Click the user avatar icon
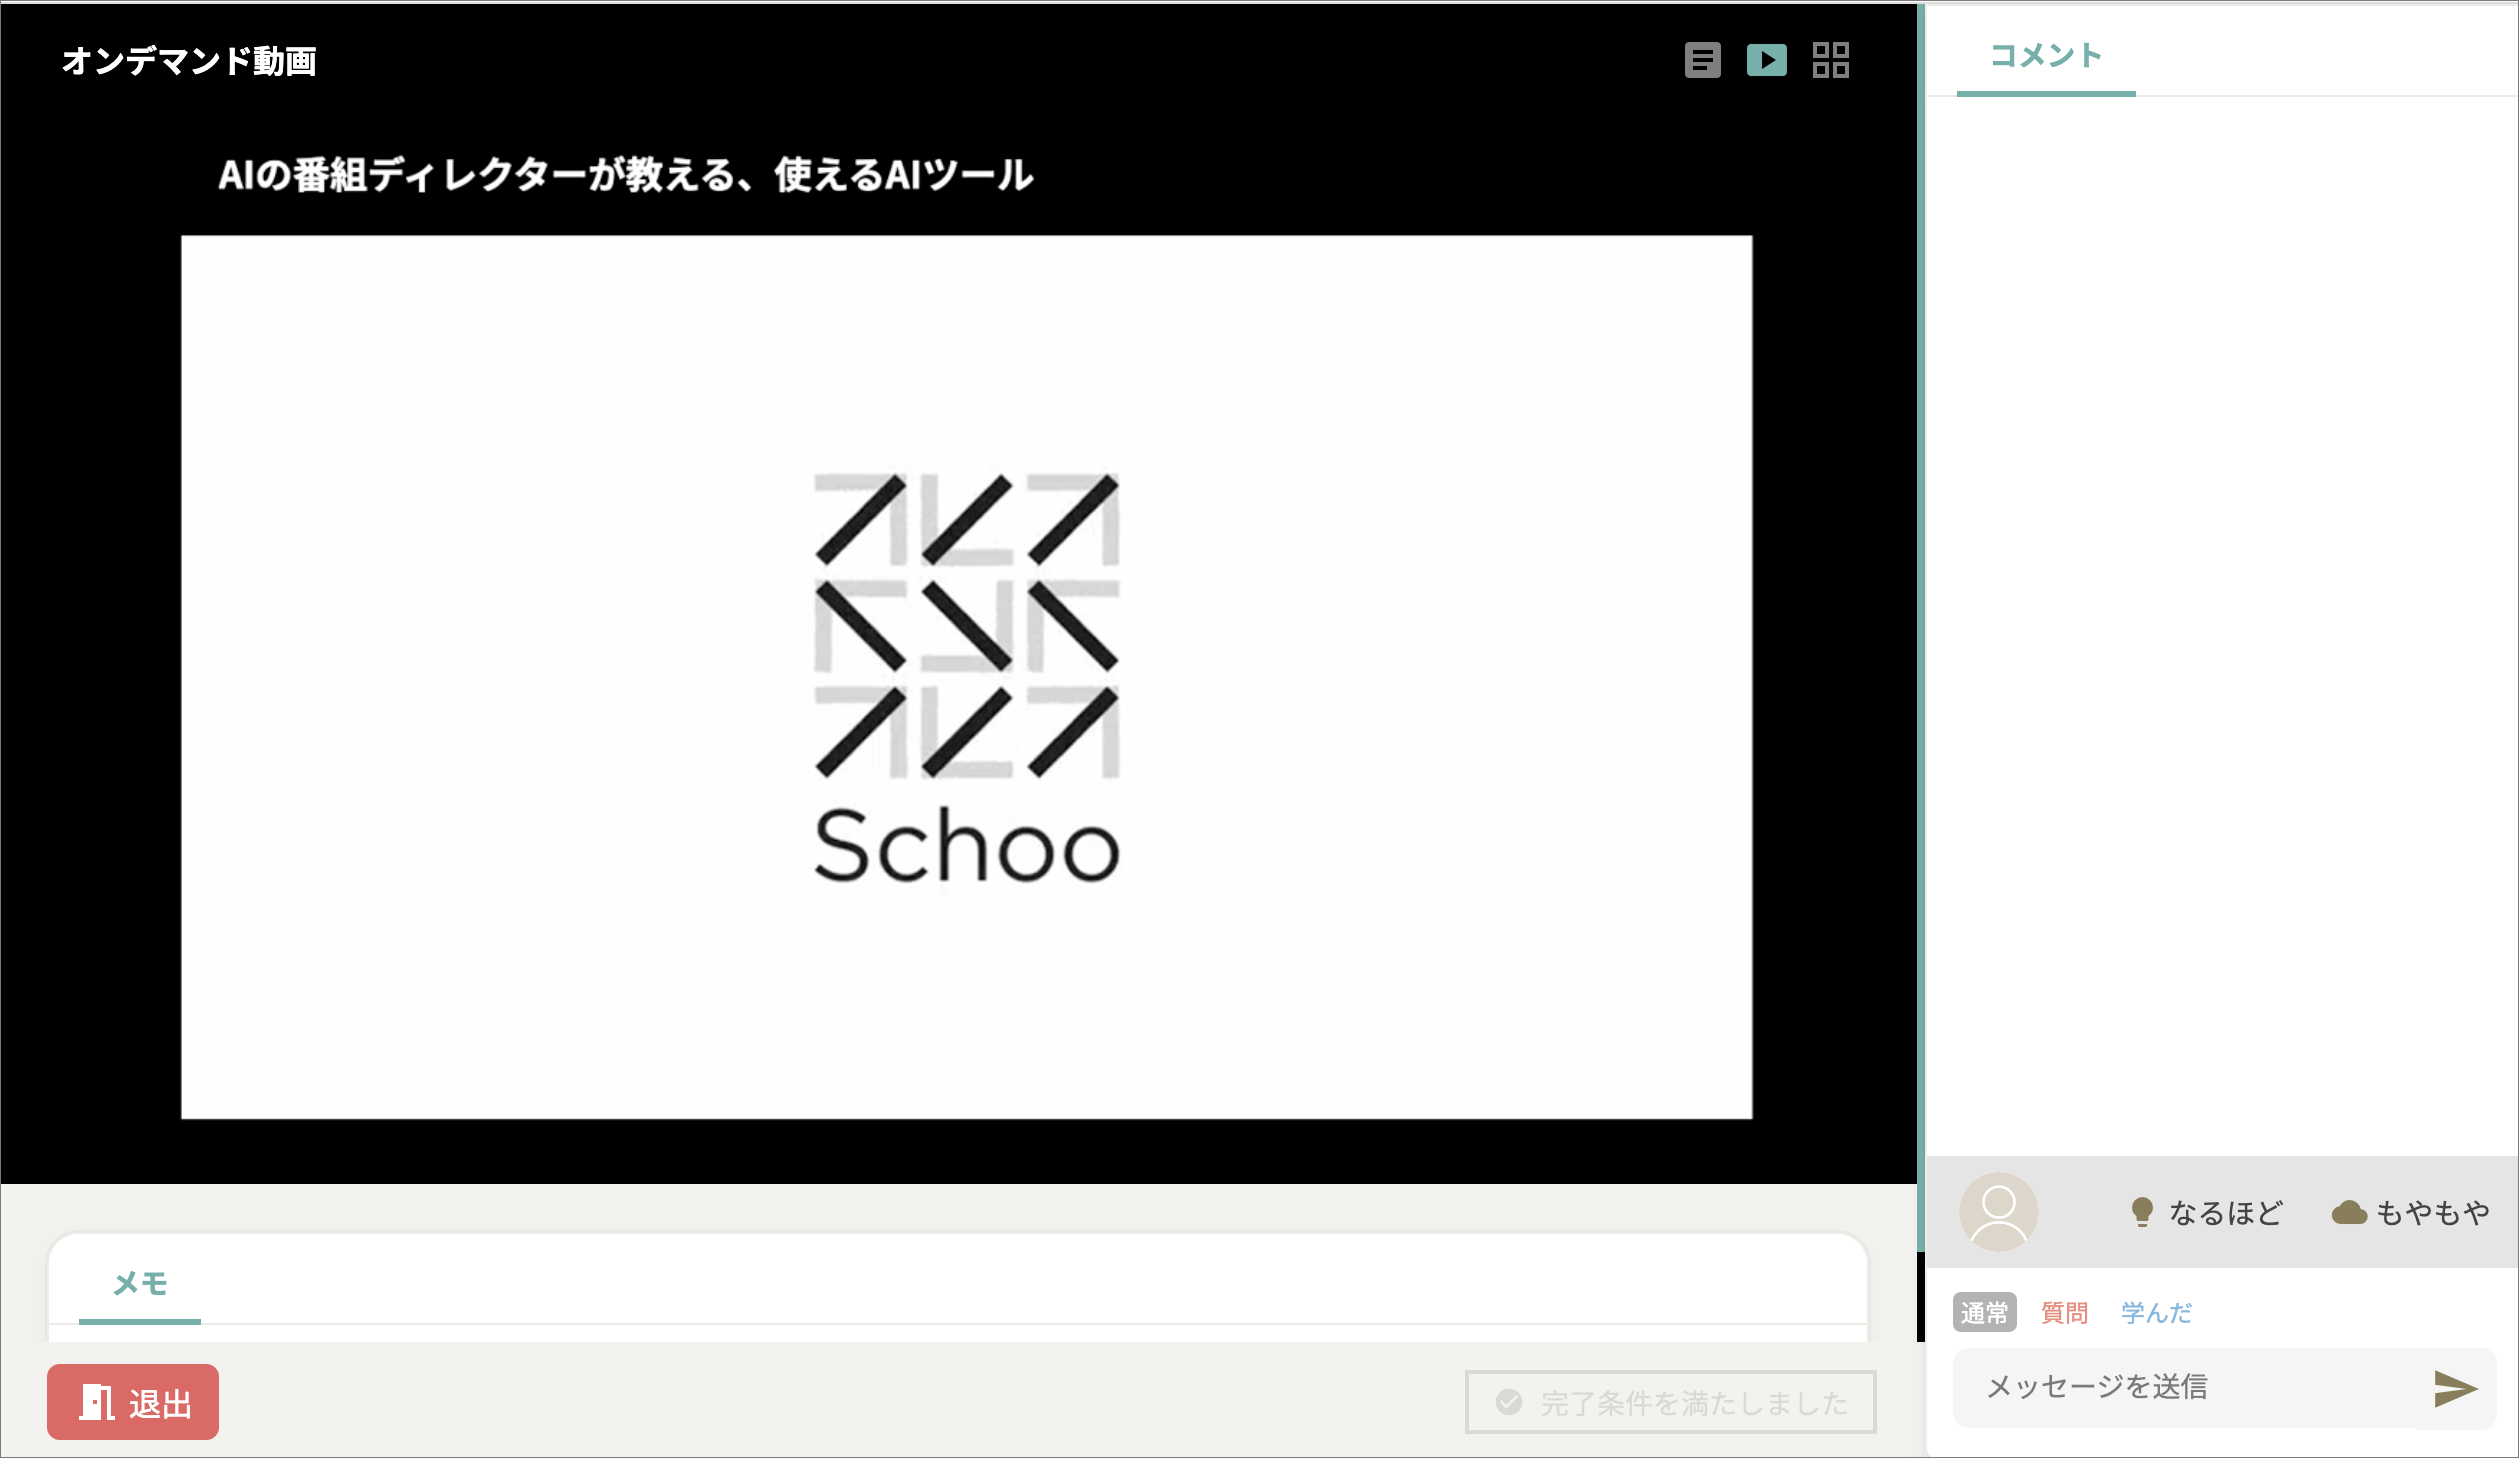 coord(1998,1212)
